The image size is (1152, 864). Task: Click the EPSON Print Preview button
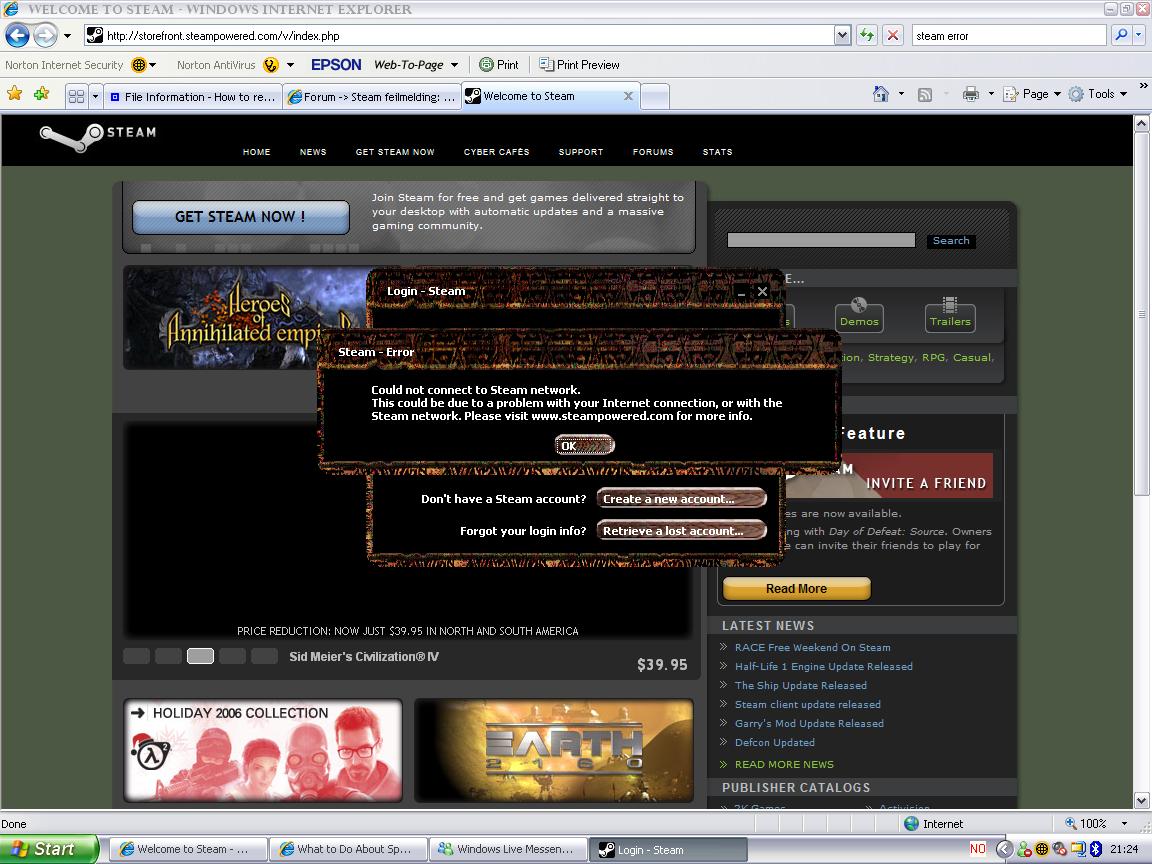tap(579, 65)
